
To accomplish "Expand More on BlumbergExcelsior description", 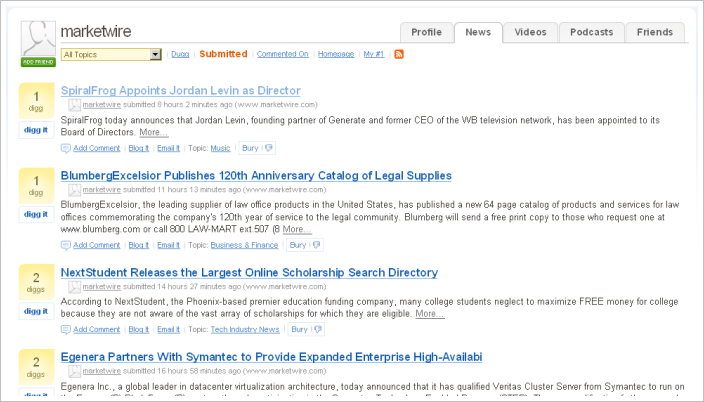I will 296,230.
